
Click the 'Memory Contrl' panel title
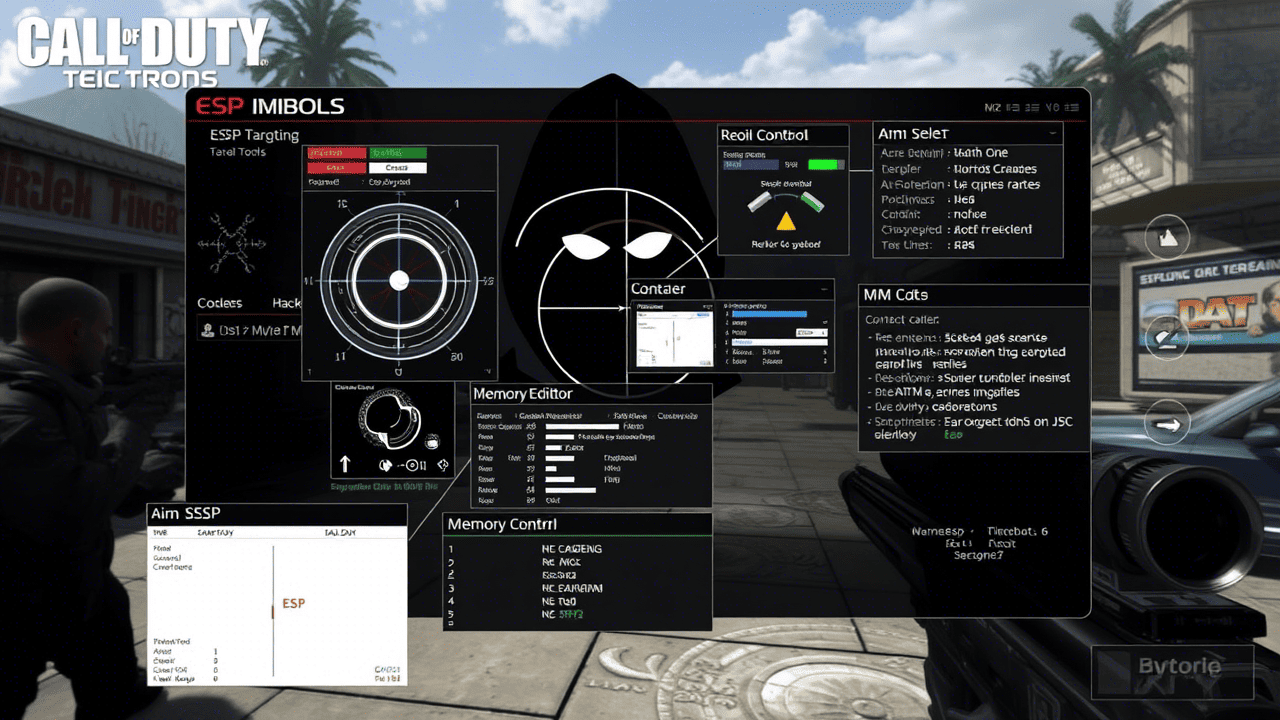coord(502,524)
